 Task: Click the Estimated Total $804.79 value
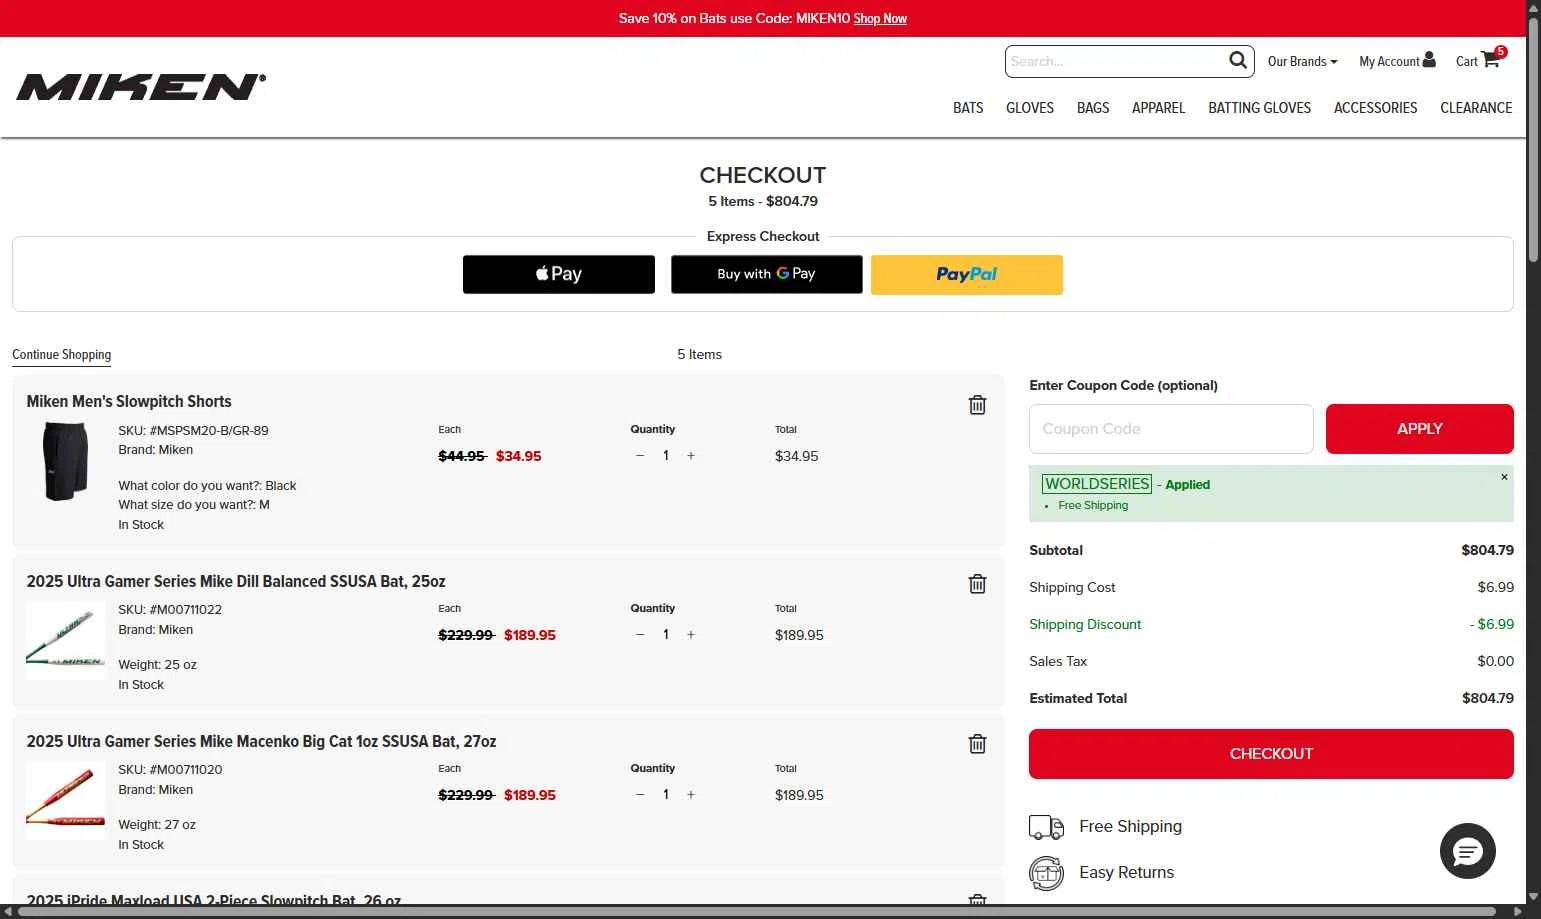point(1487,698)
